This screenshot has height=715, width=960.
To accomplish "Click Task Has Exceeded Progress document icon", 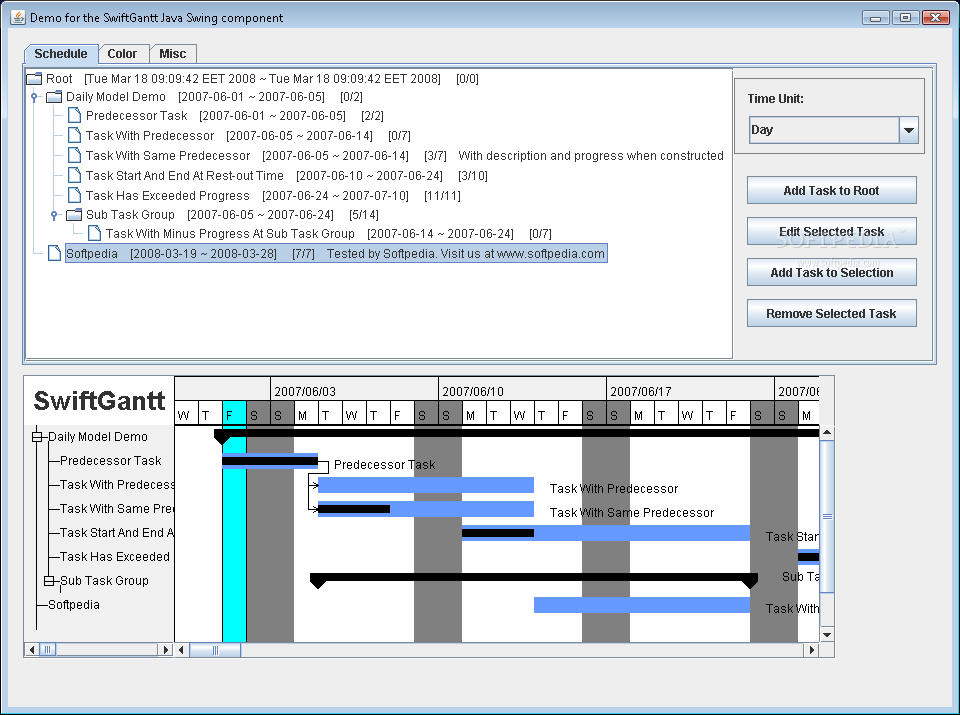I will (74, 195).
